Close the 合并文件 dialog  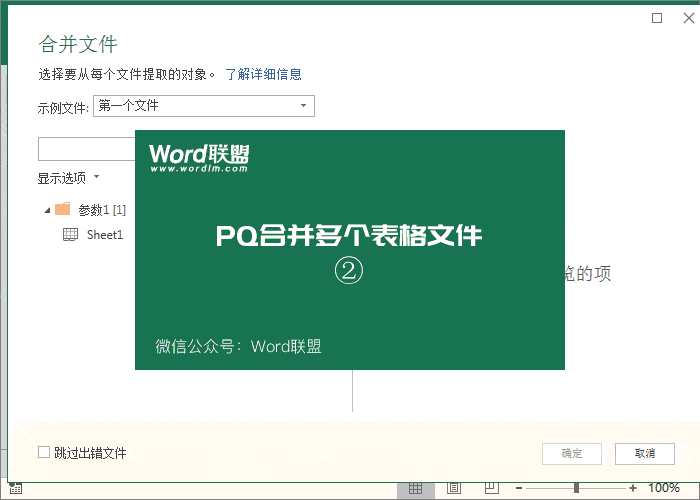tap(689, 18)
